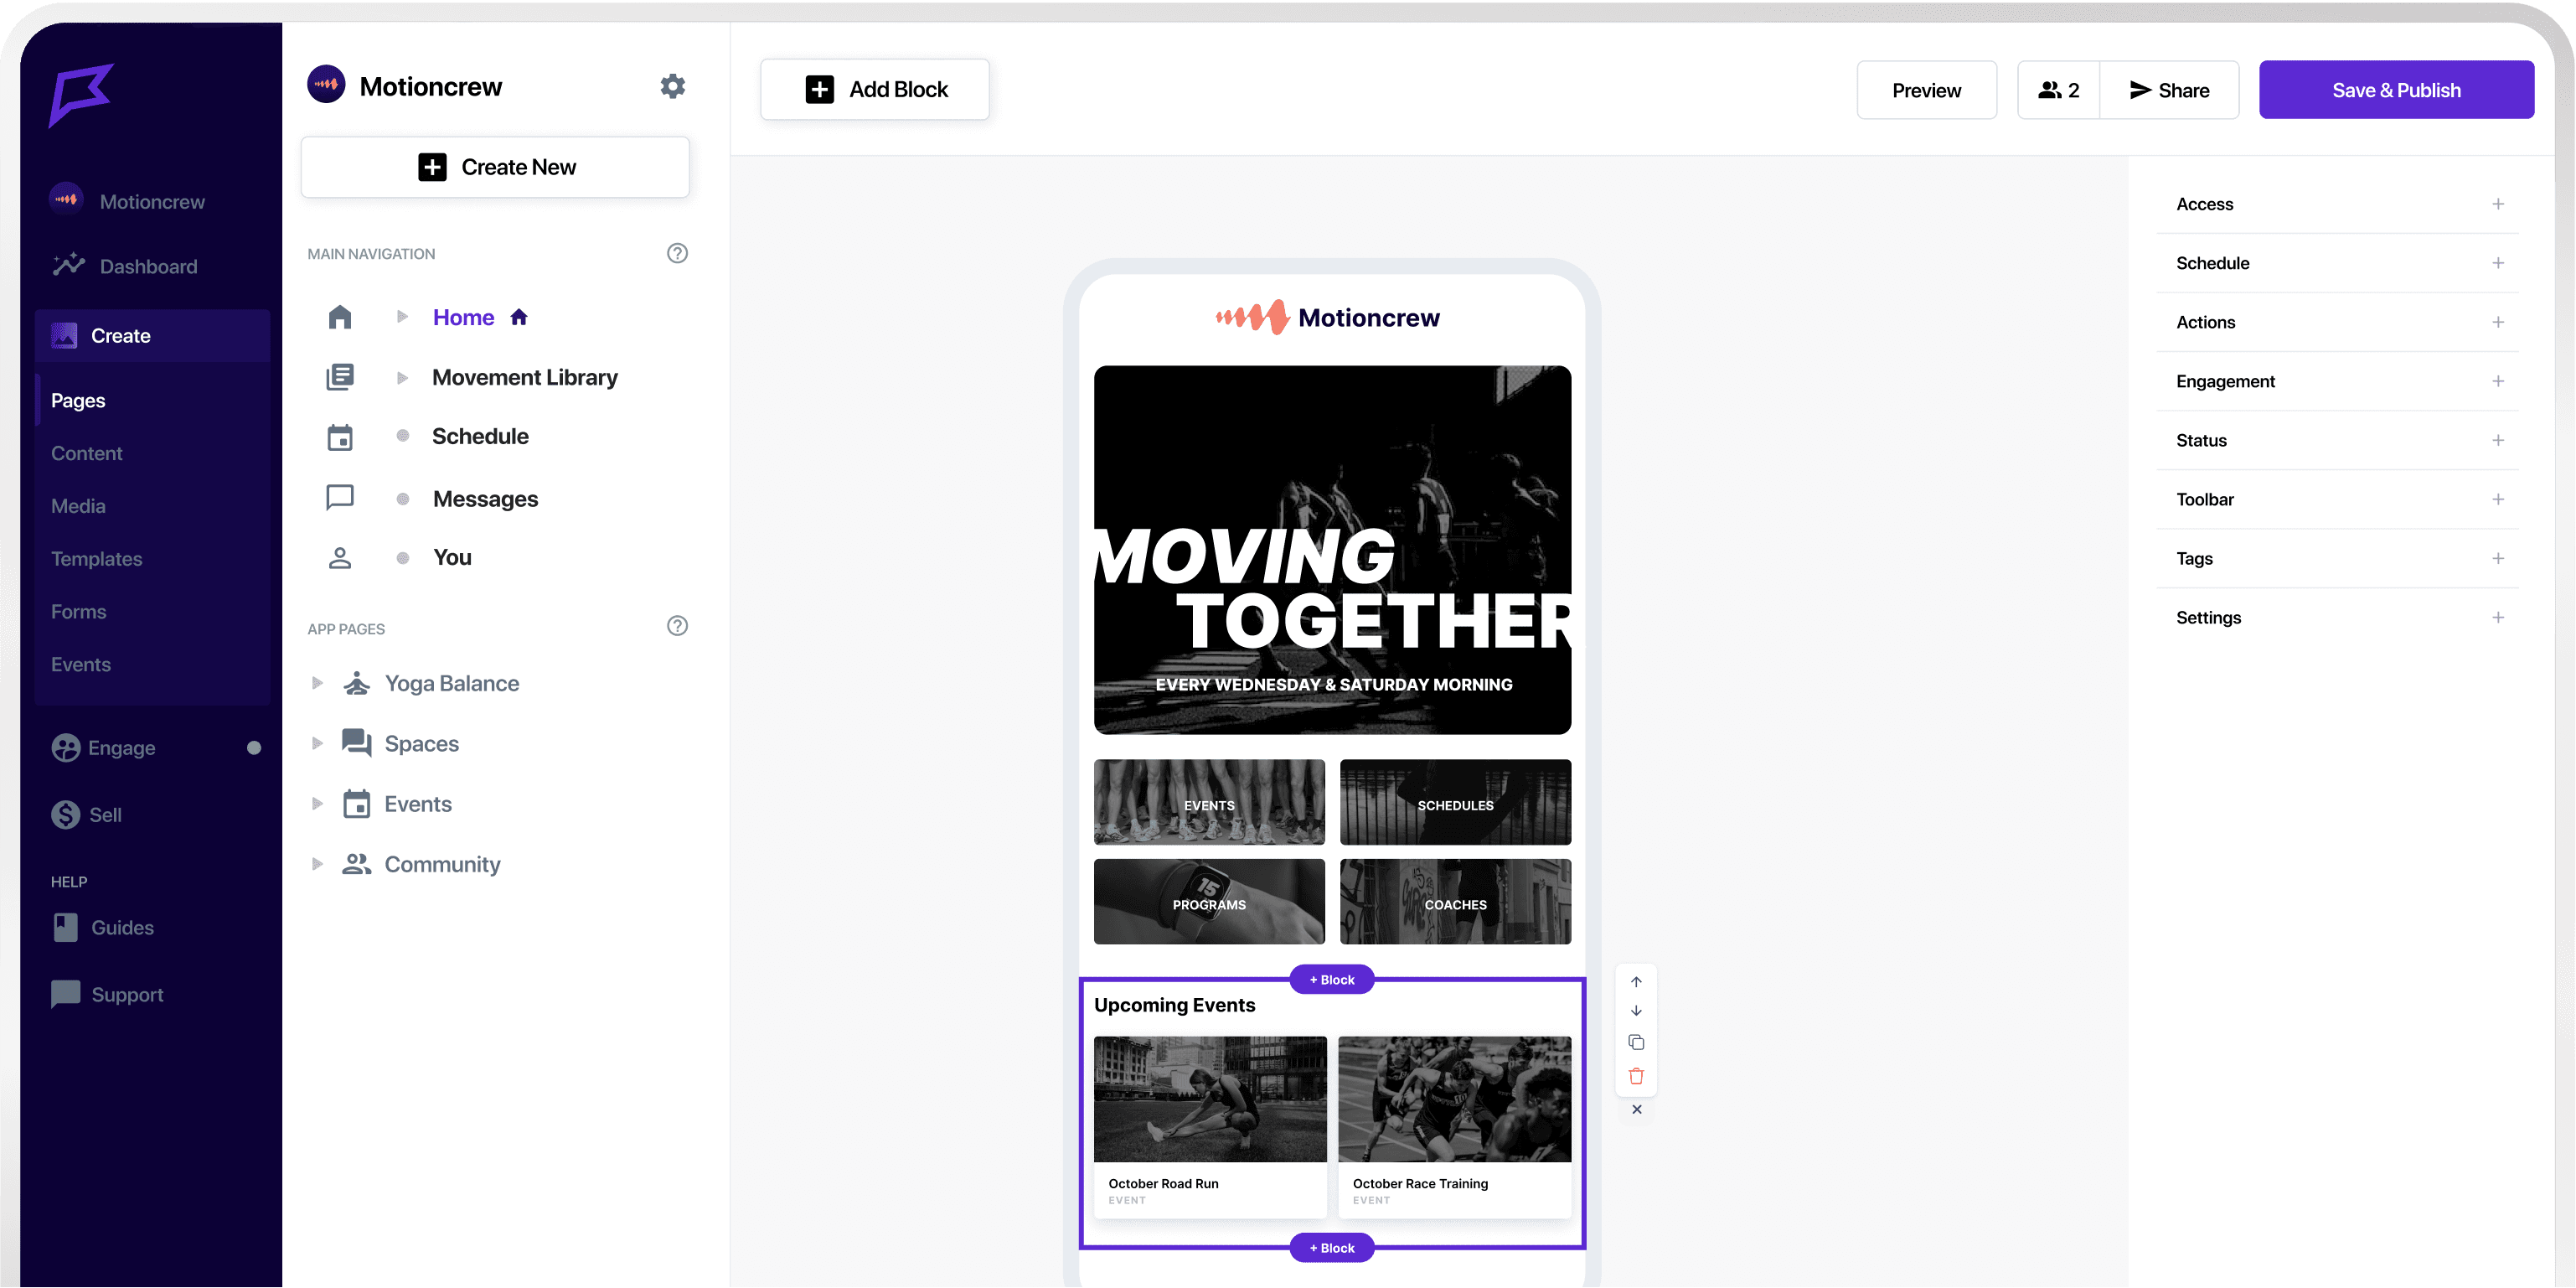Delete the selected block with the trash icon
2576x1288 pixels.
pyautogui.click(x=1637, y=1075)
